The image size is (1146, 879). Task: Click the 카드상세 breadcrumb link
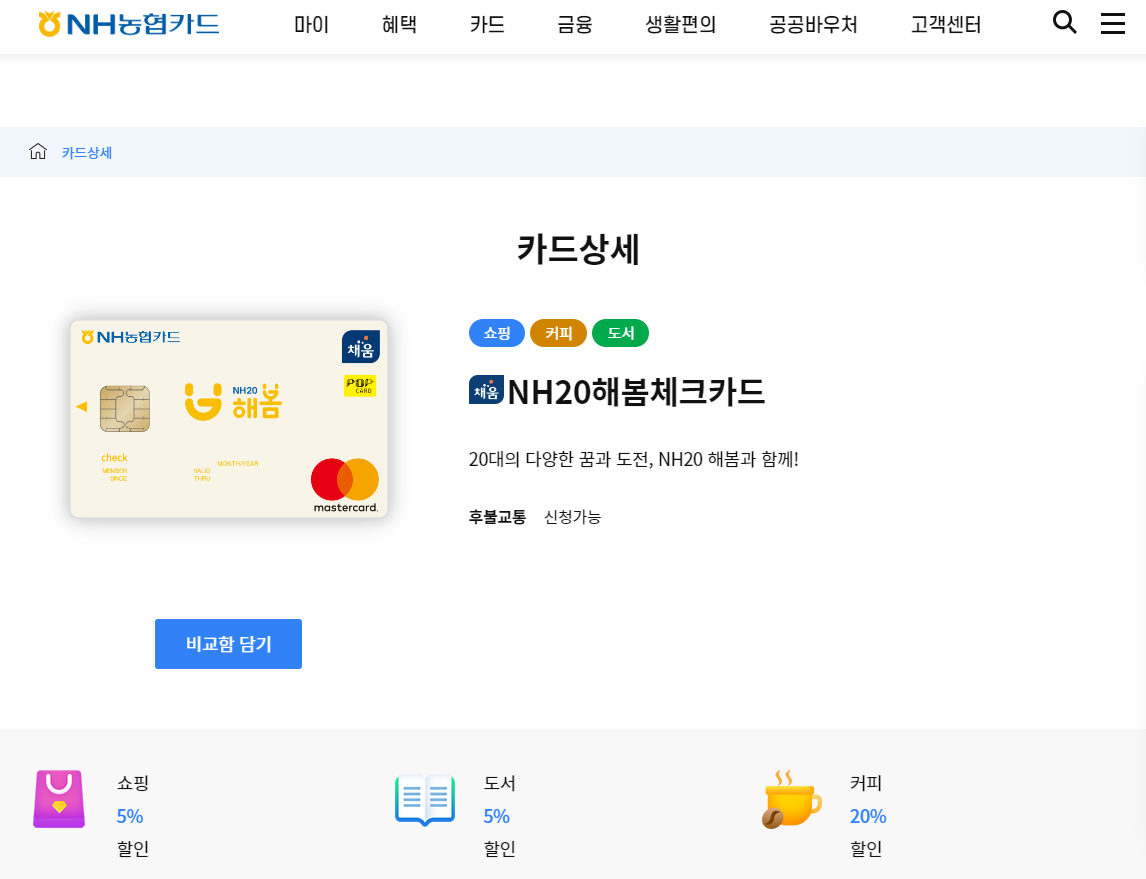click(87, 153)
